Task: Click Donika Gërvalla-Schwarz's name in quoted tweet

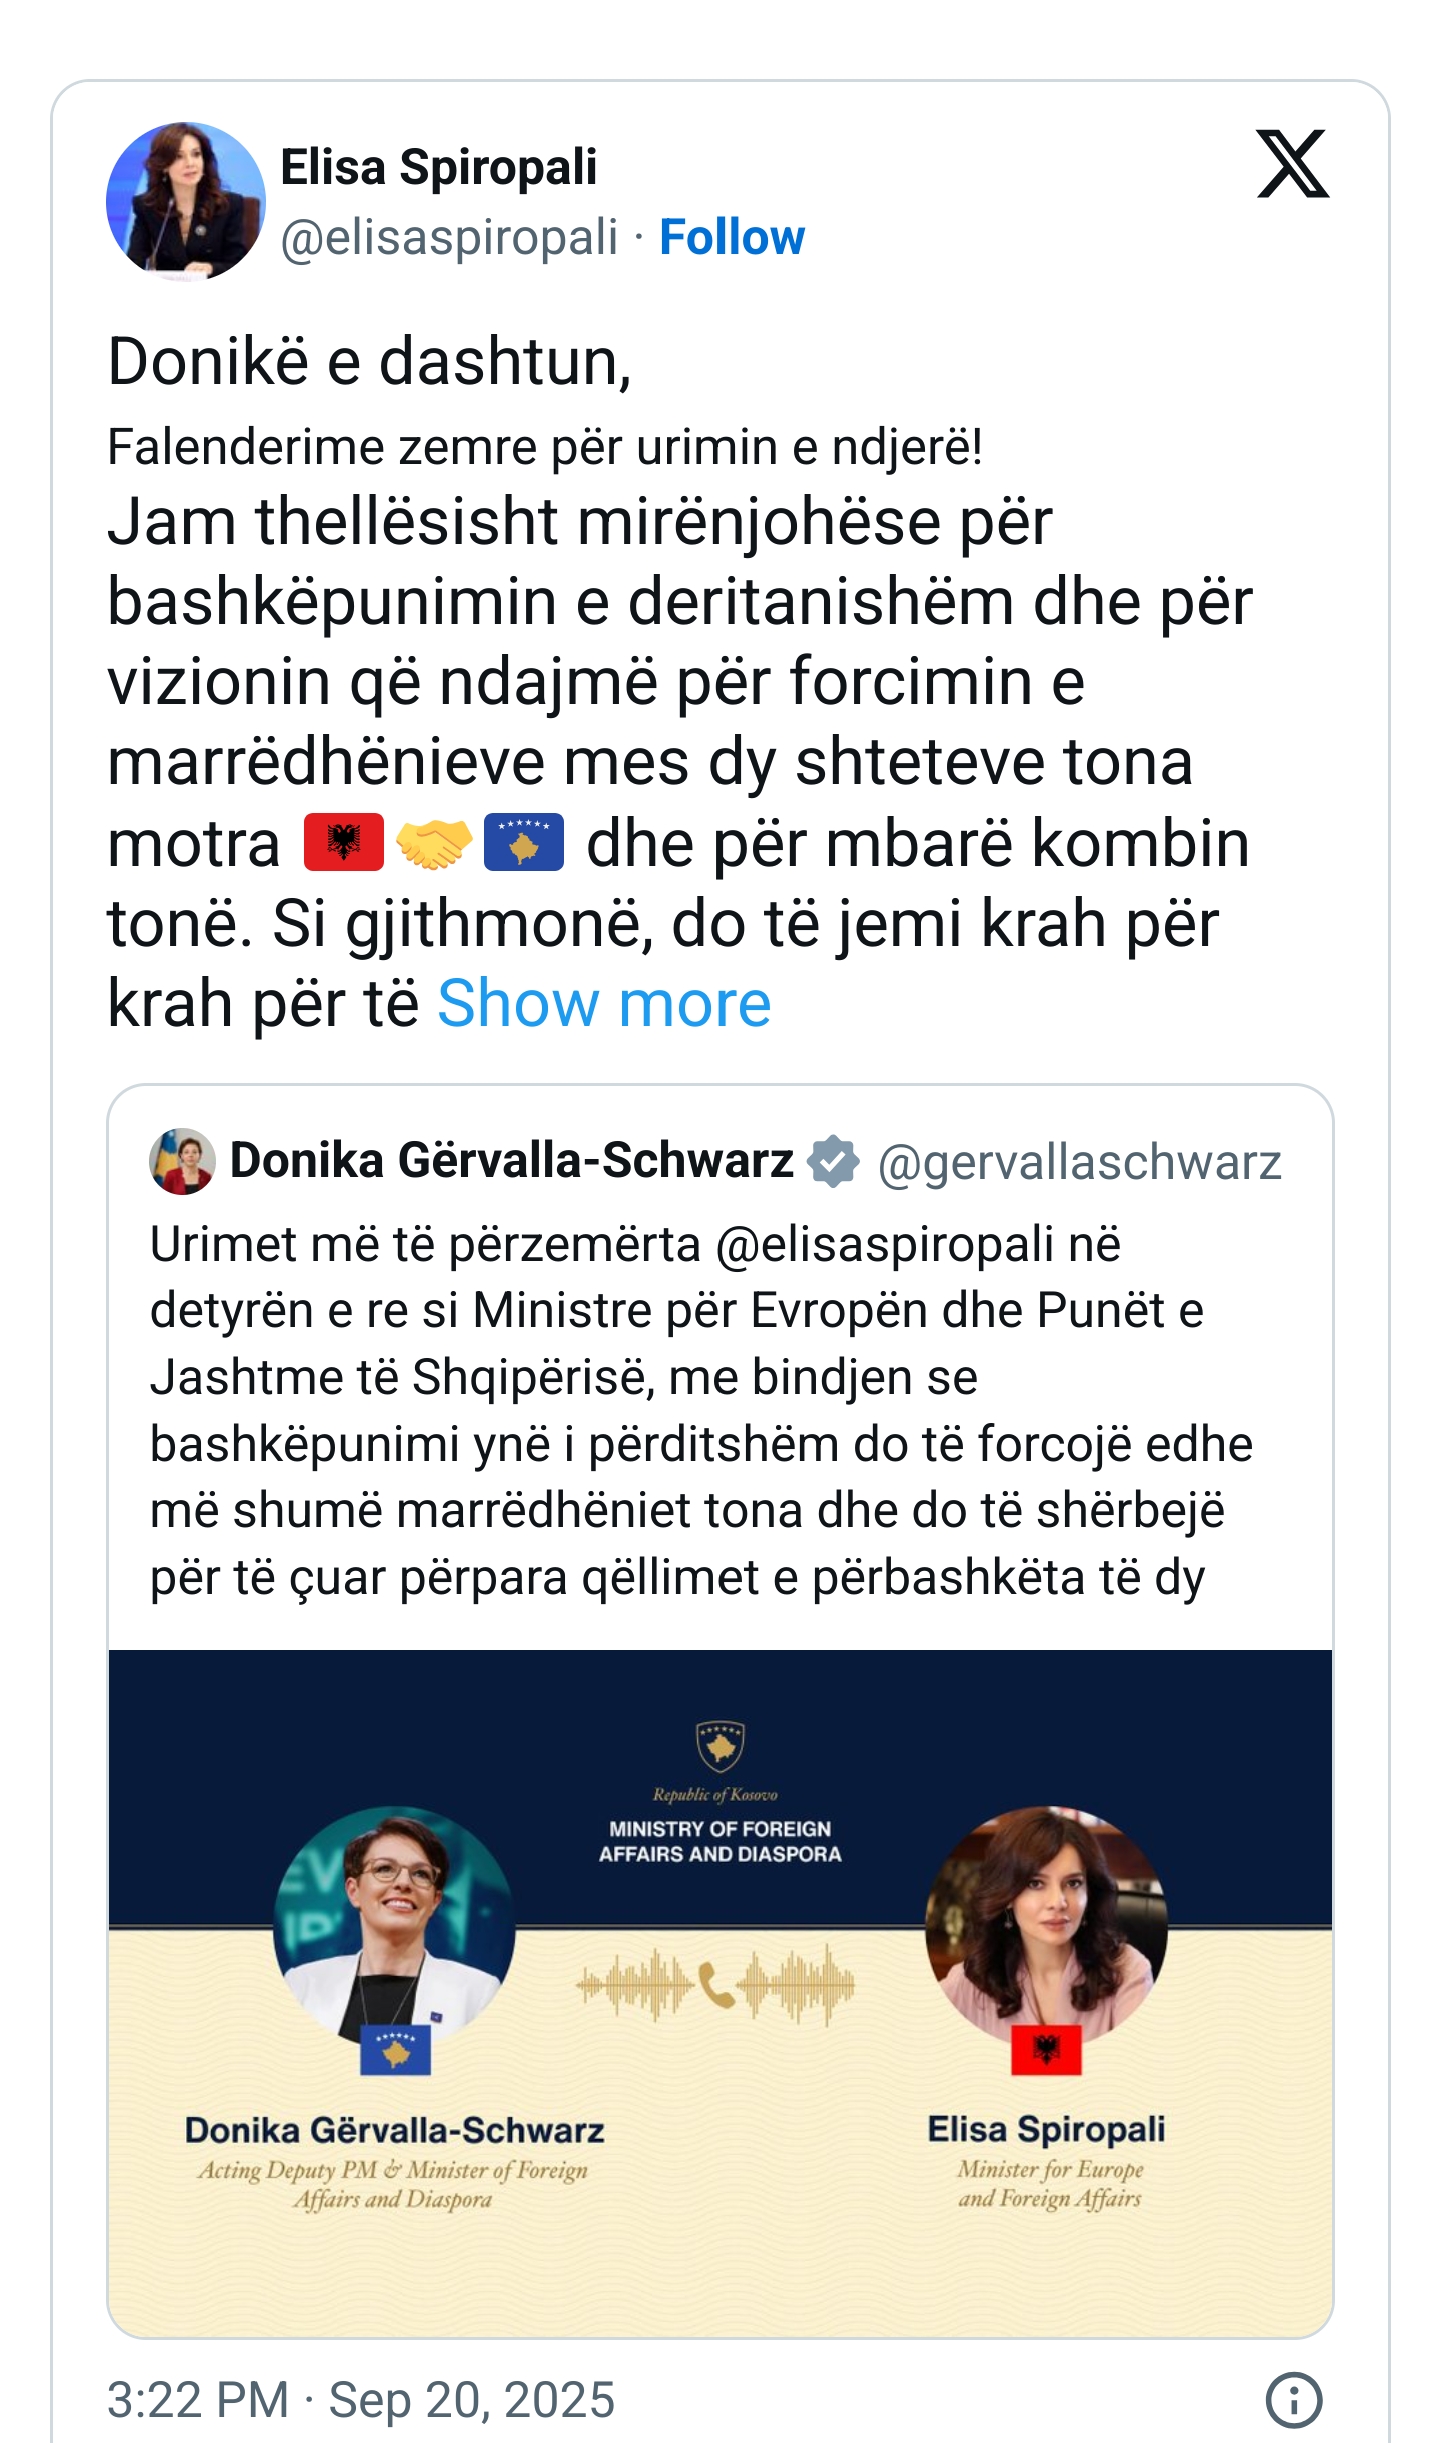Action: coord(512,1161)
